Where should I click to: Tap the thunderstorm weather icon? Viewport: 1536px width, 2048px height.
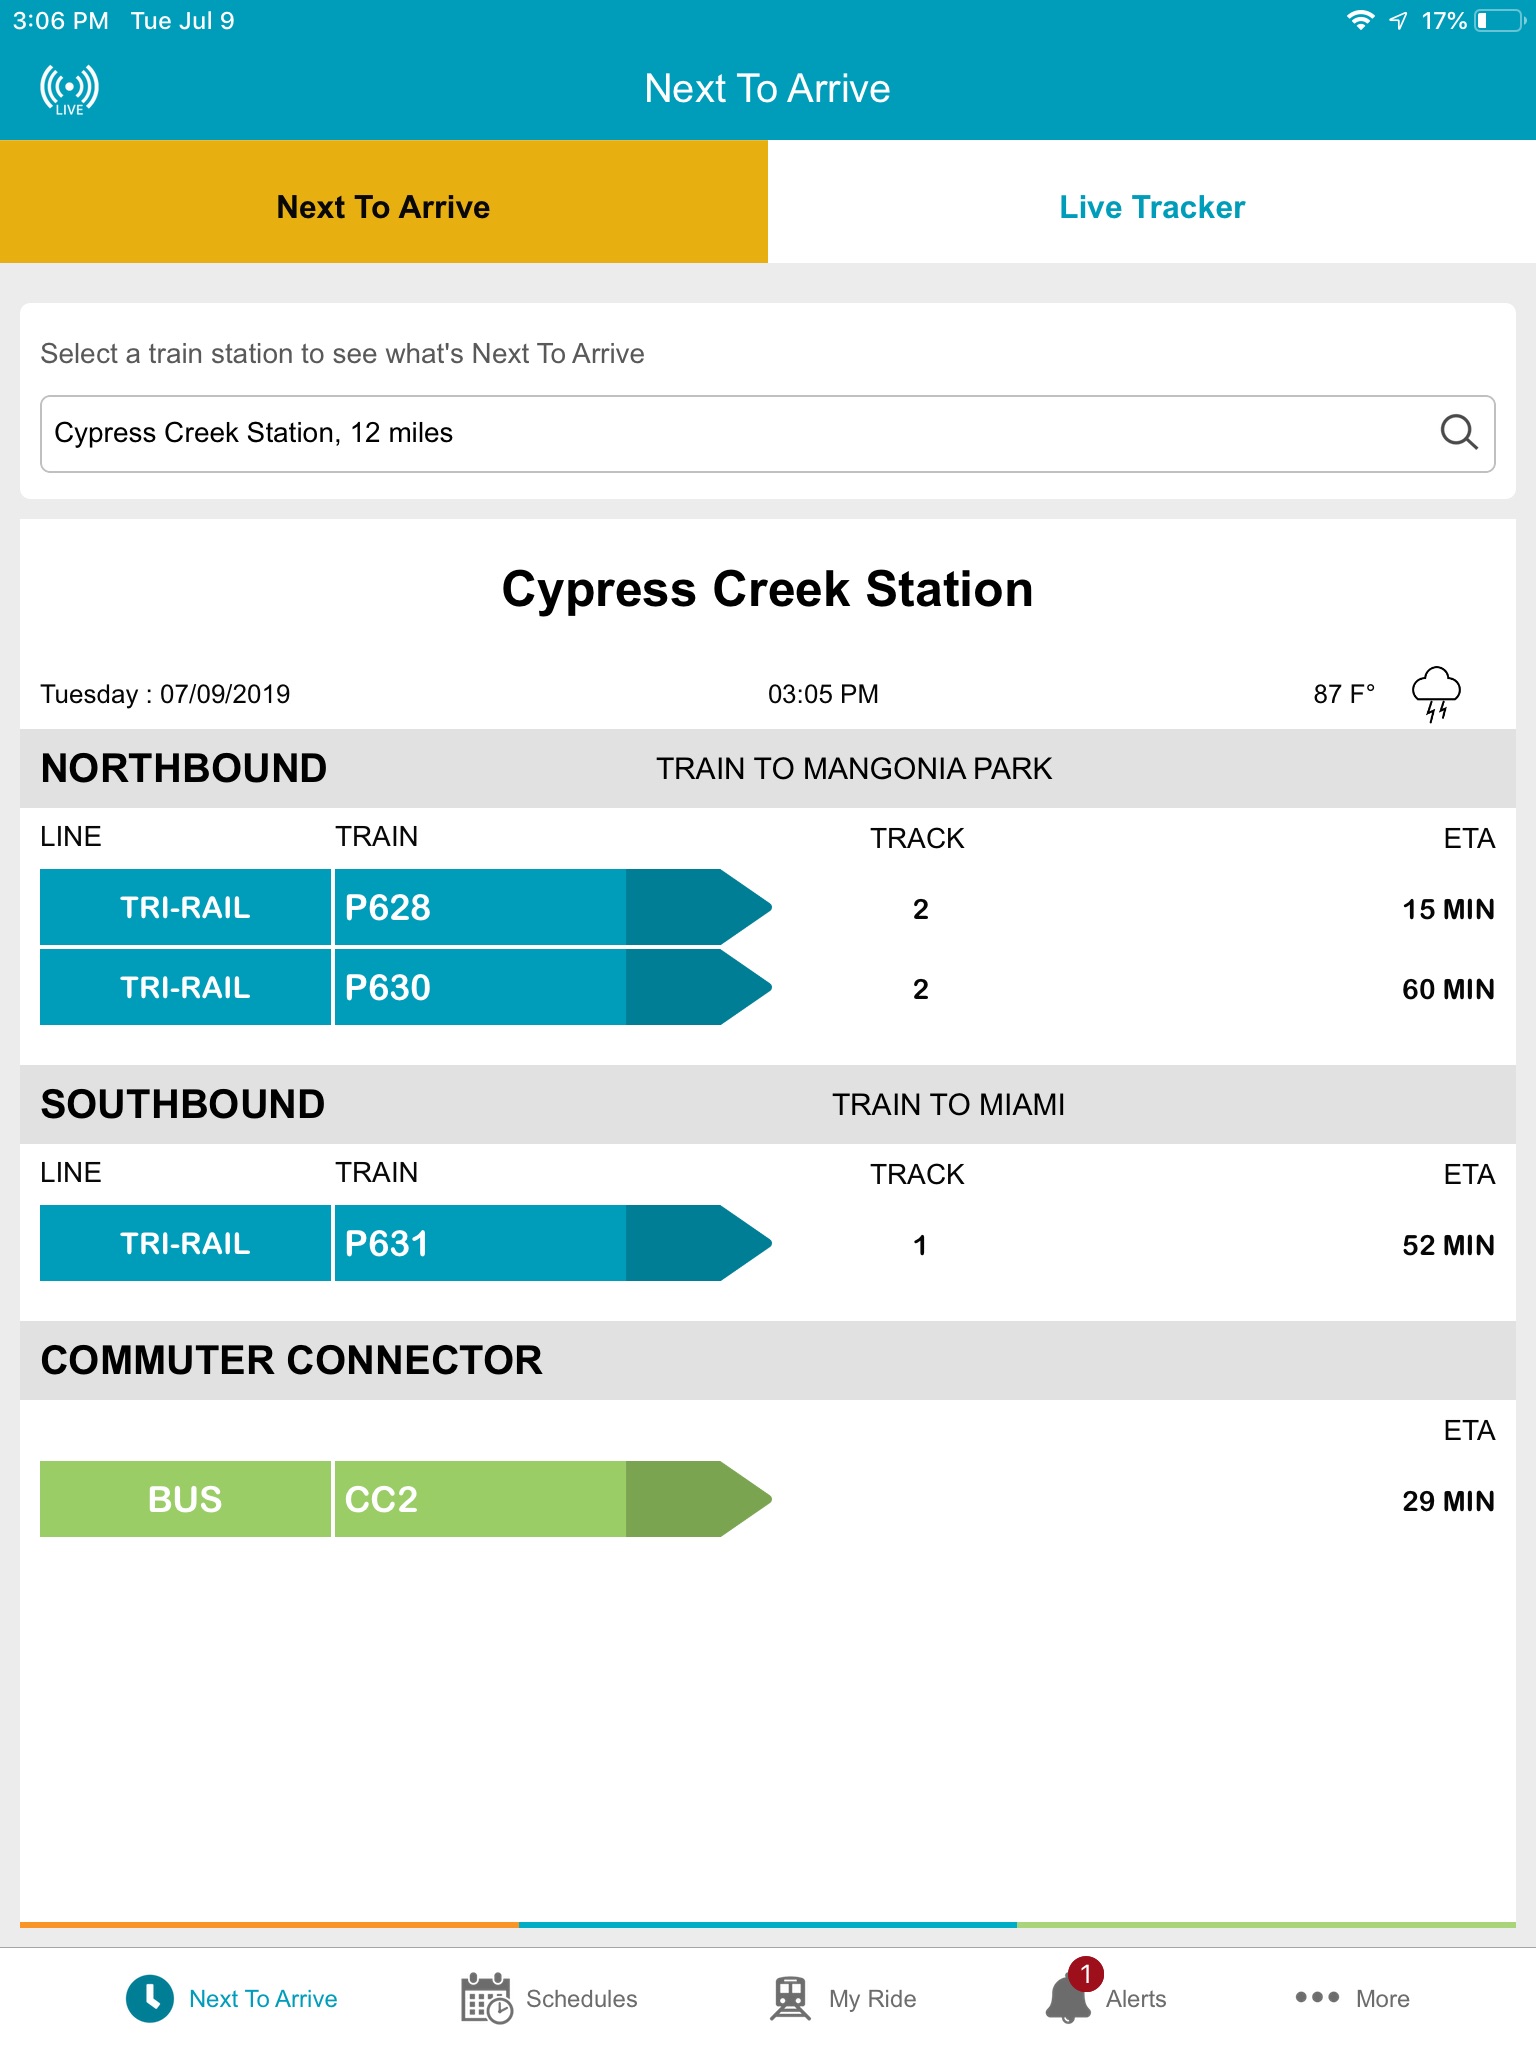[x=1436, y=694]
